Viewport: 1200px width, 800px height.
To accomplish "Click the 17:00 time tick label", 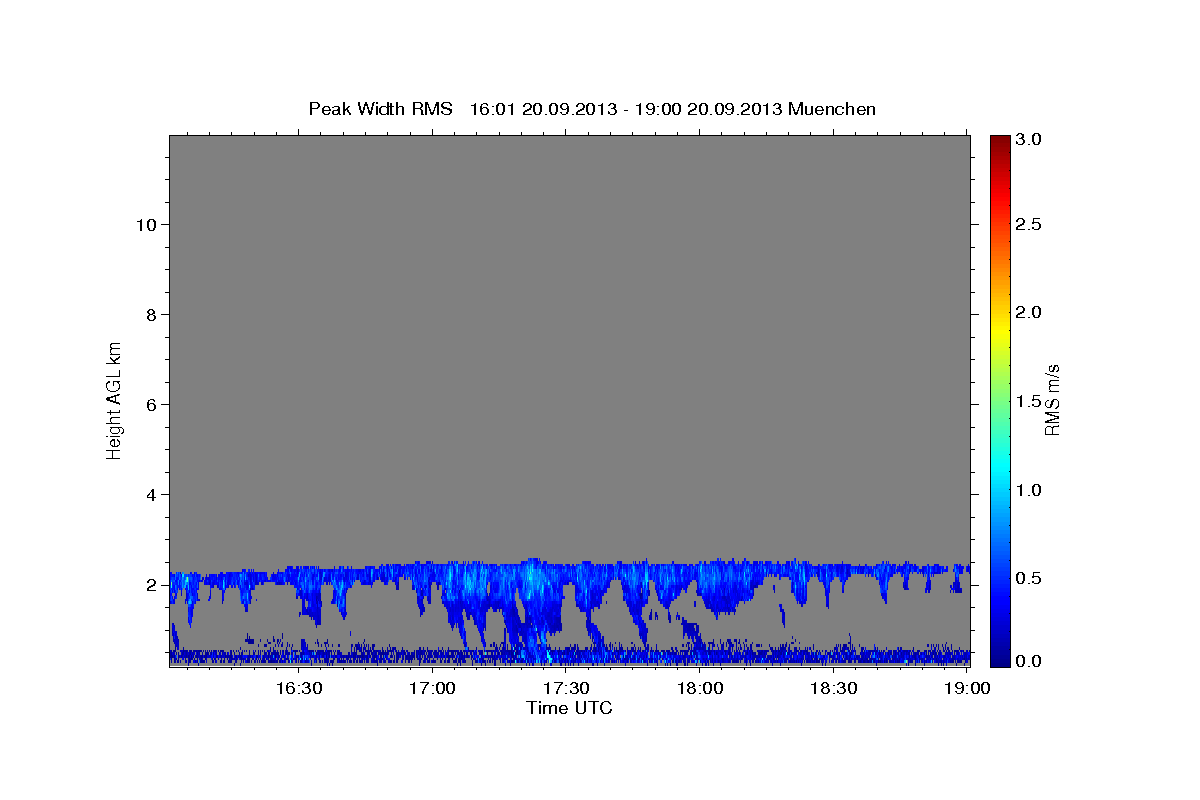I will click(x=432, y=688).
